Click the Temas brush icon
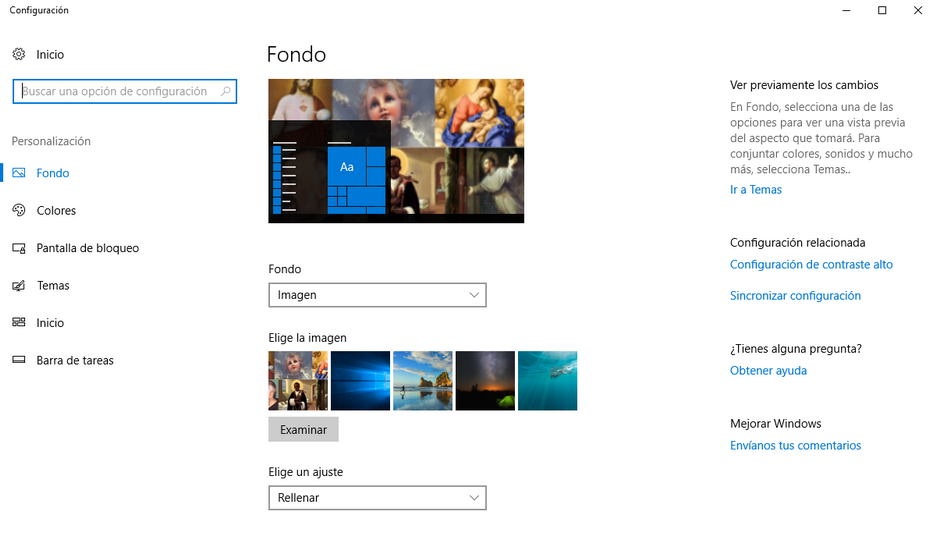Screen dimensions: 936x550 18,285
